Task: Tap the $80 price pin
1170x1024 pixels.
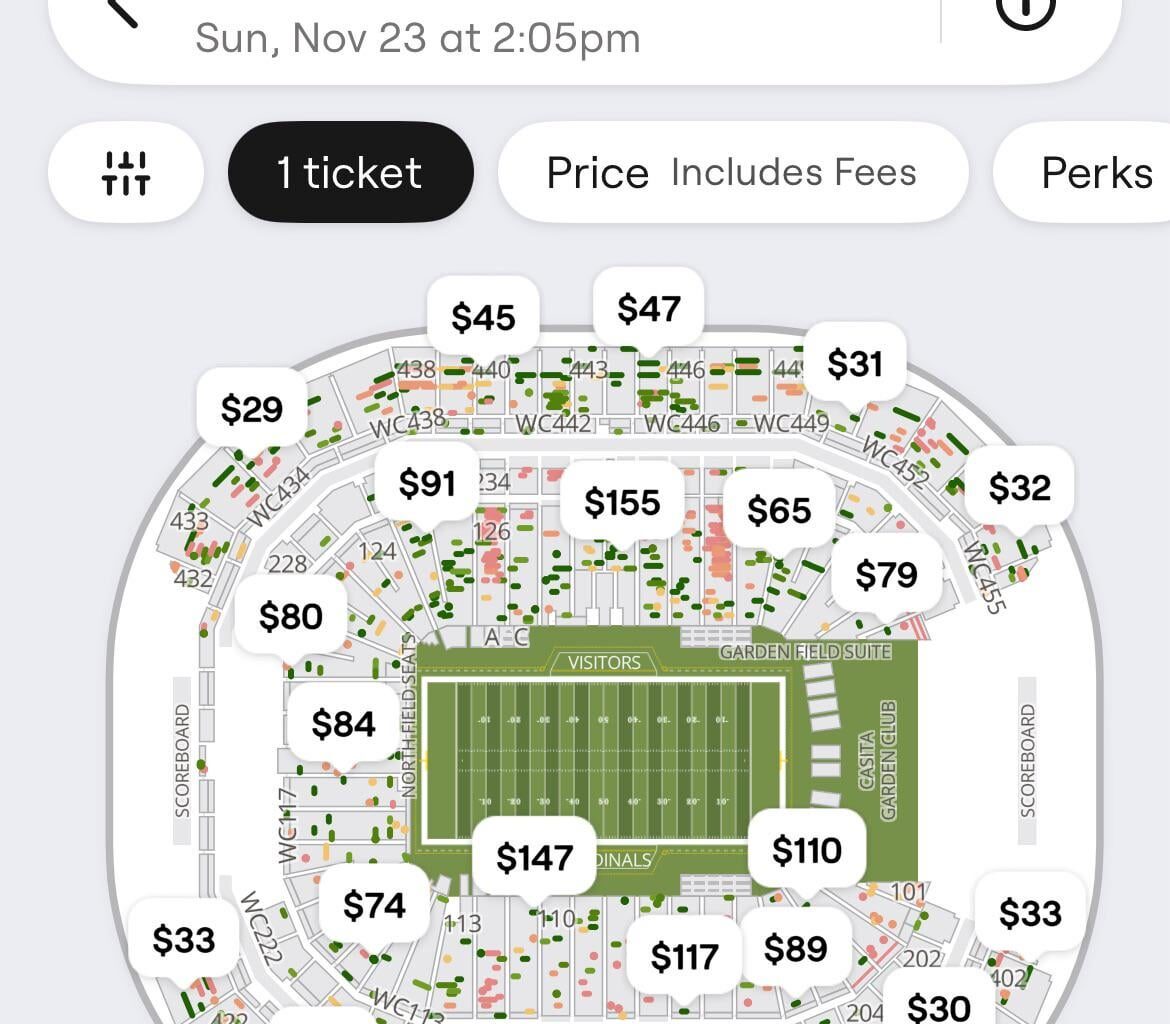Action: coord(291,616)
